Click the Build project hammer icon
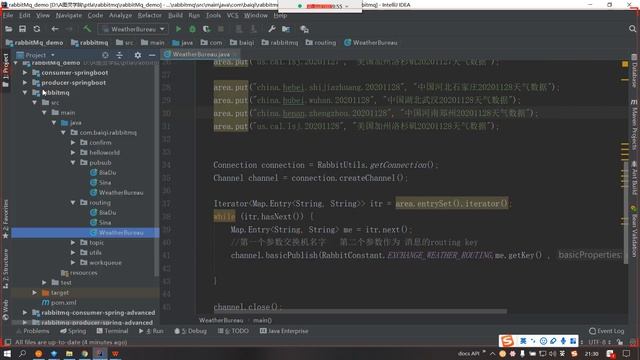The width and height of the screenshot is (640, 360). (87, 29)
